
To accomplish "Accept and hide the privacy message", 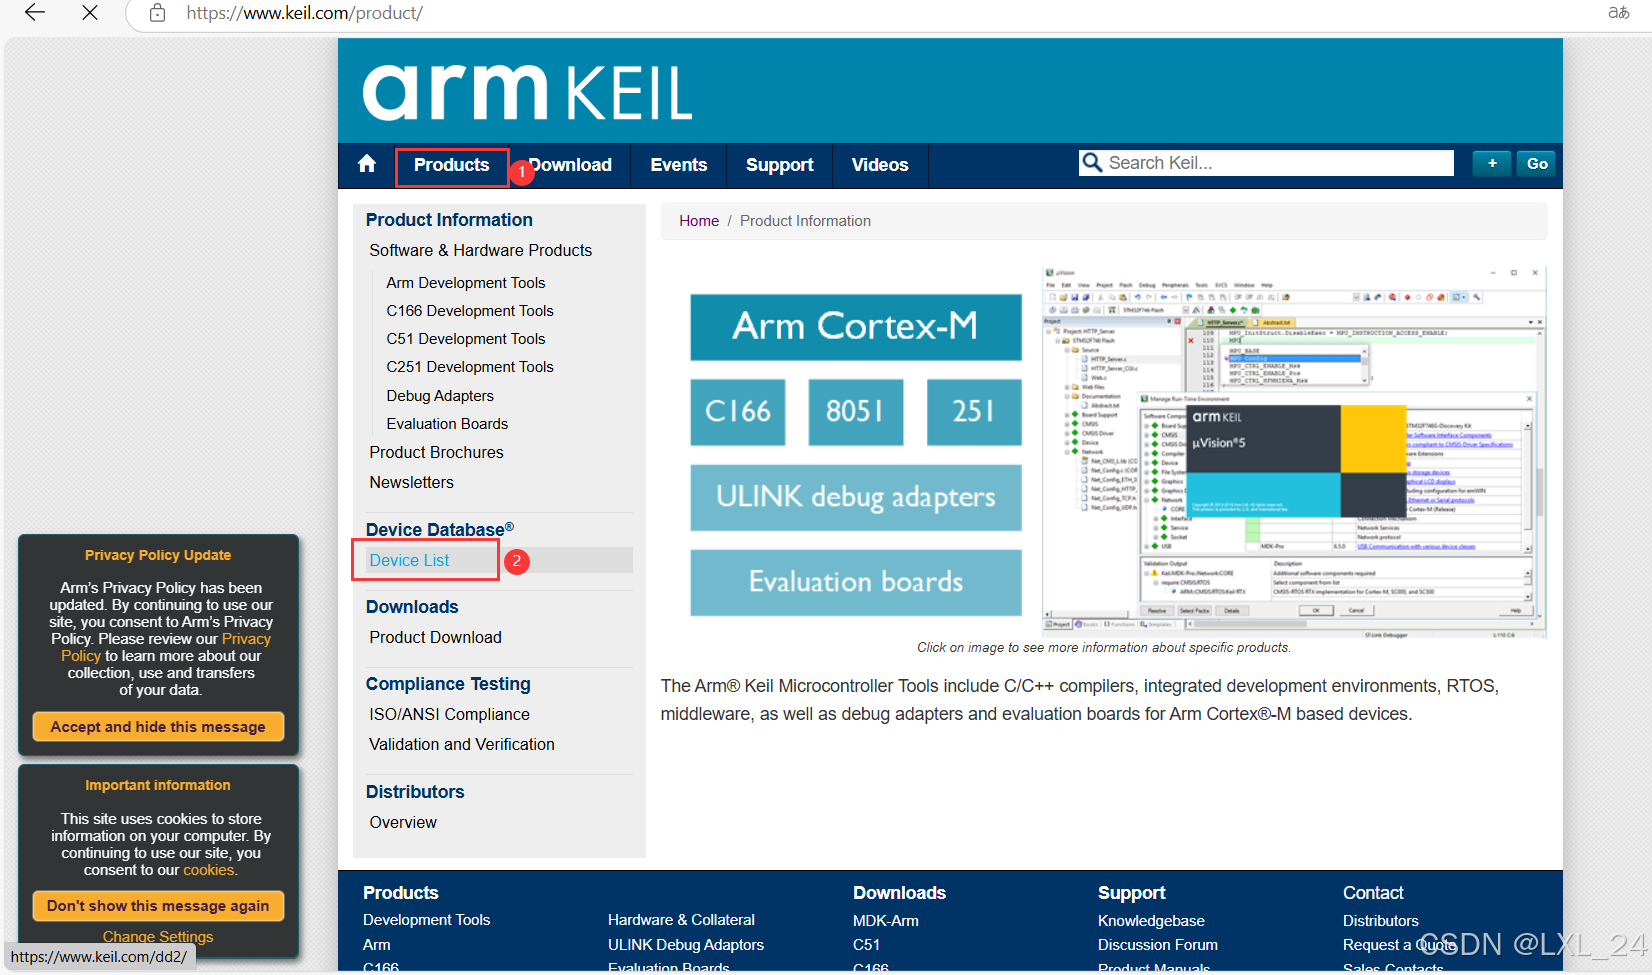I will (158, 727).
